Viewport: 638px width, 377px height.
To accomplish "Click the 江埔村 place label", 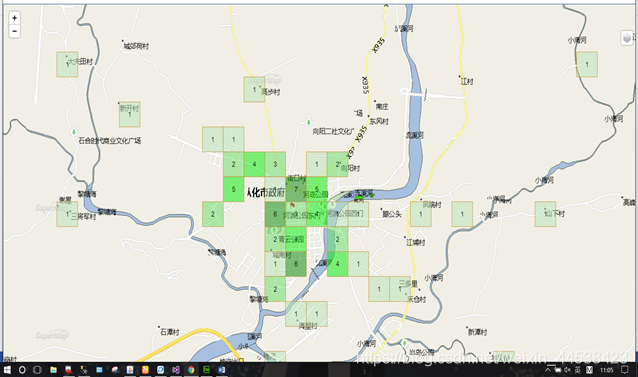I will [415, 242].
